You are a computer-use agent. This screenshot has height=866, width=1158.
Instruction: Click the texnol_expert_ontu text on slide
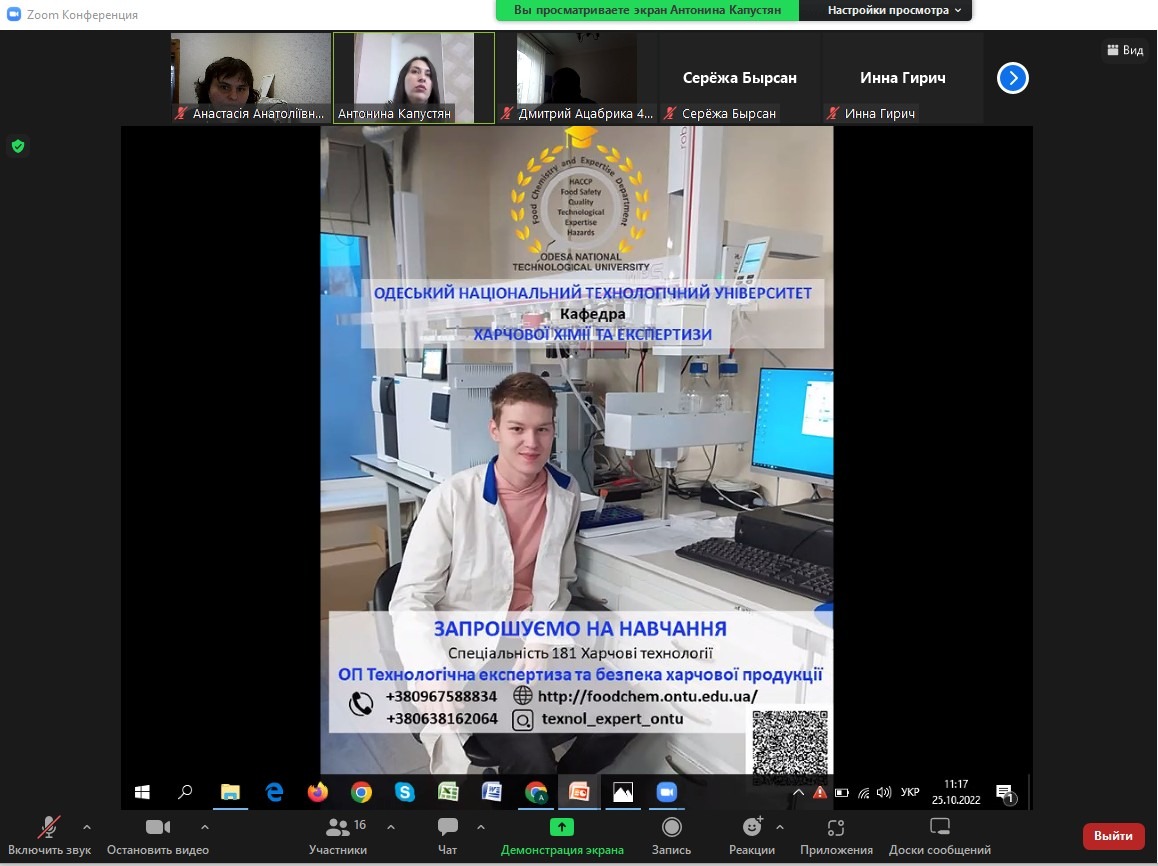tap(612, 719)
